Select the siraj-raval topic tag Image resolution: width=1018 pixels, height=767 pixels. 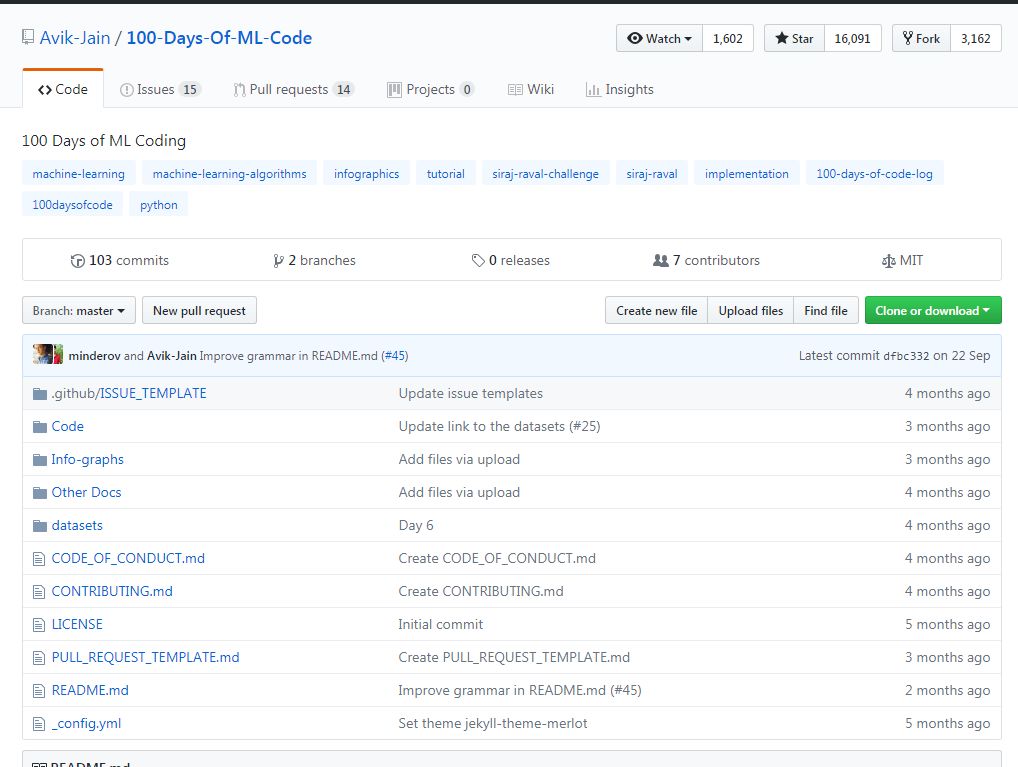click(x=652, y=173)
